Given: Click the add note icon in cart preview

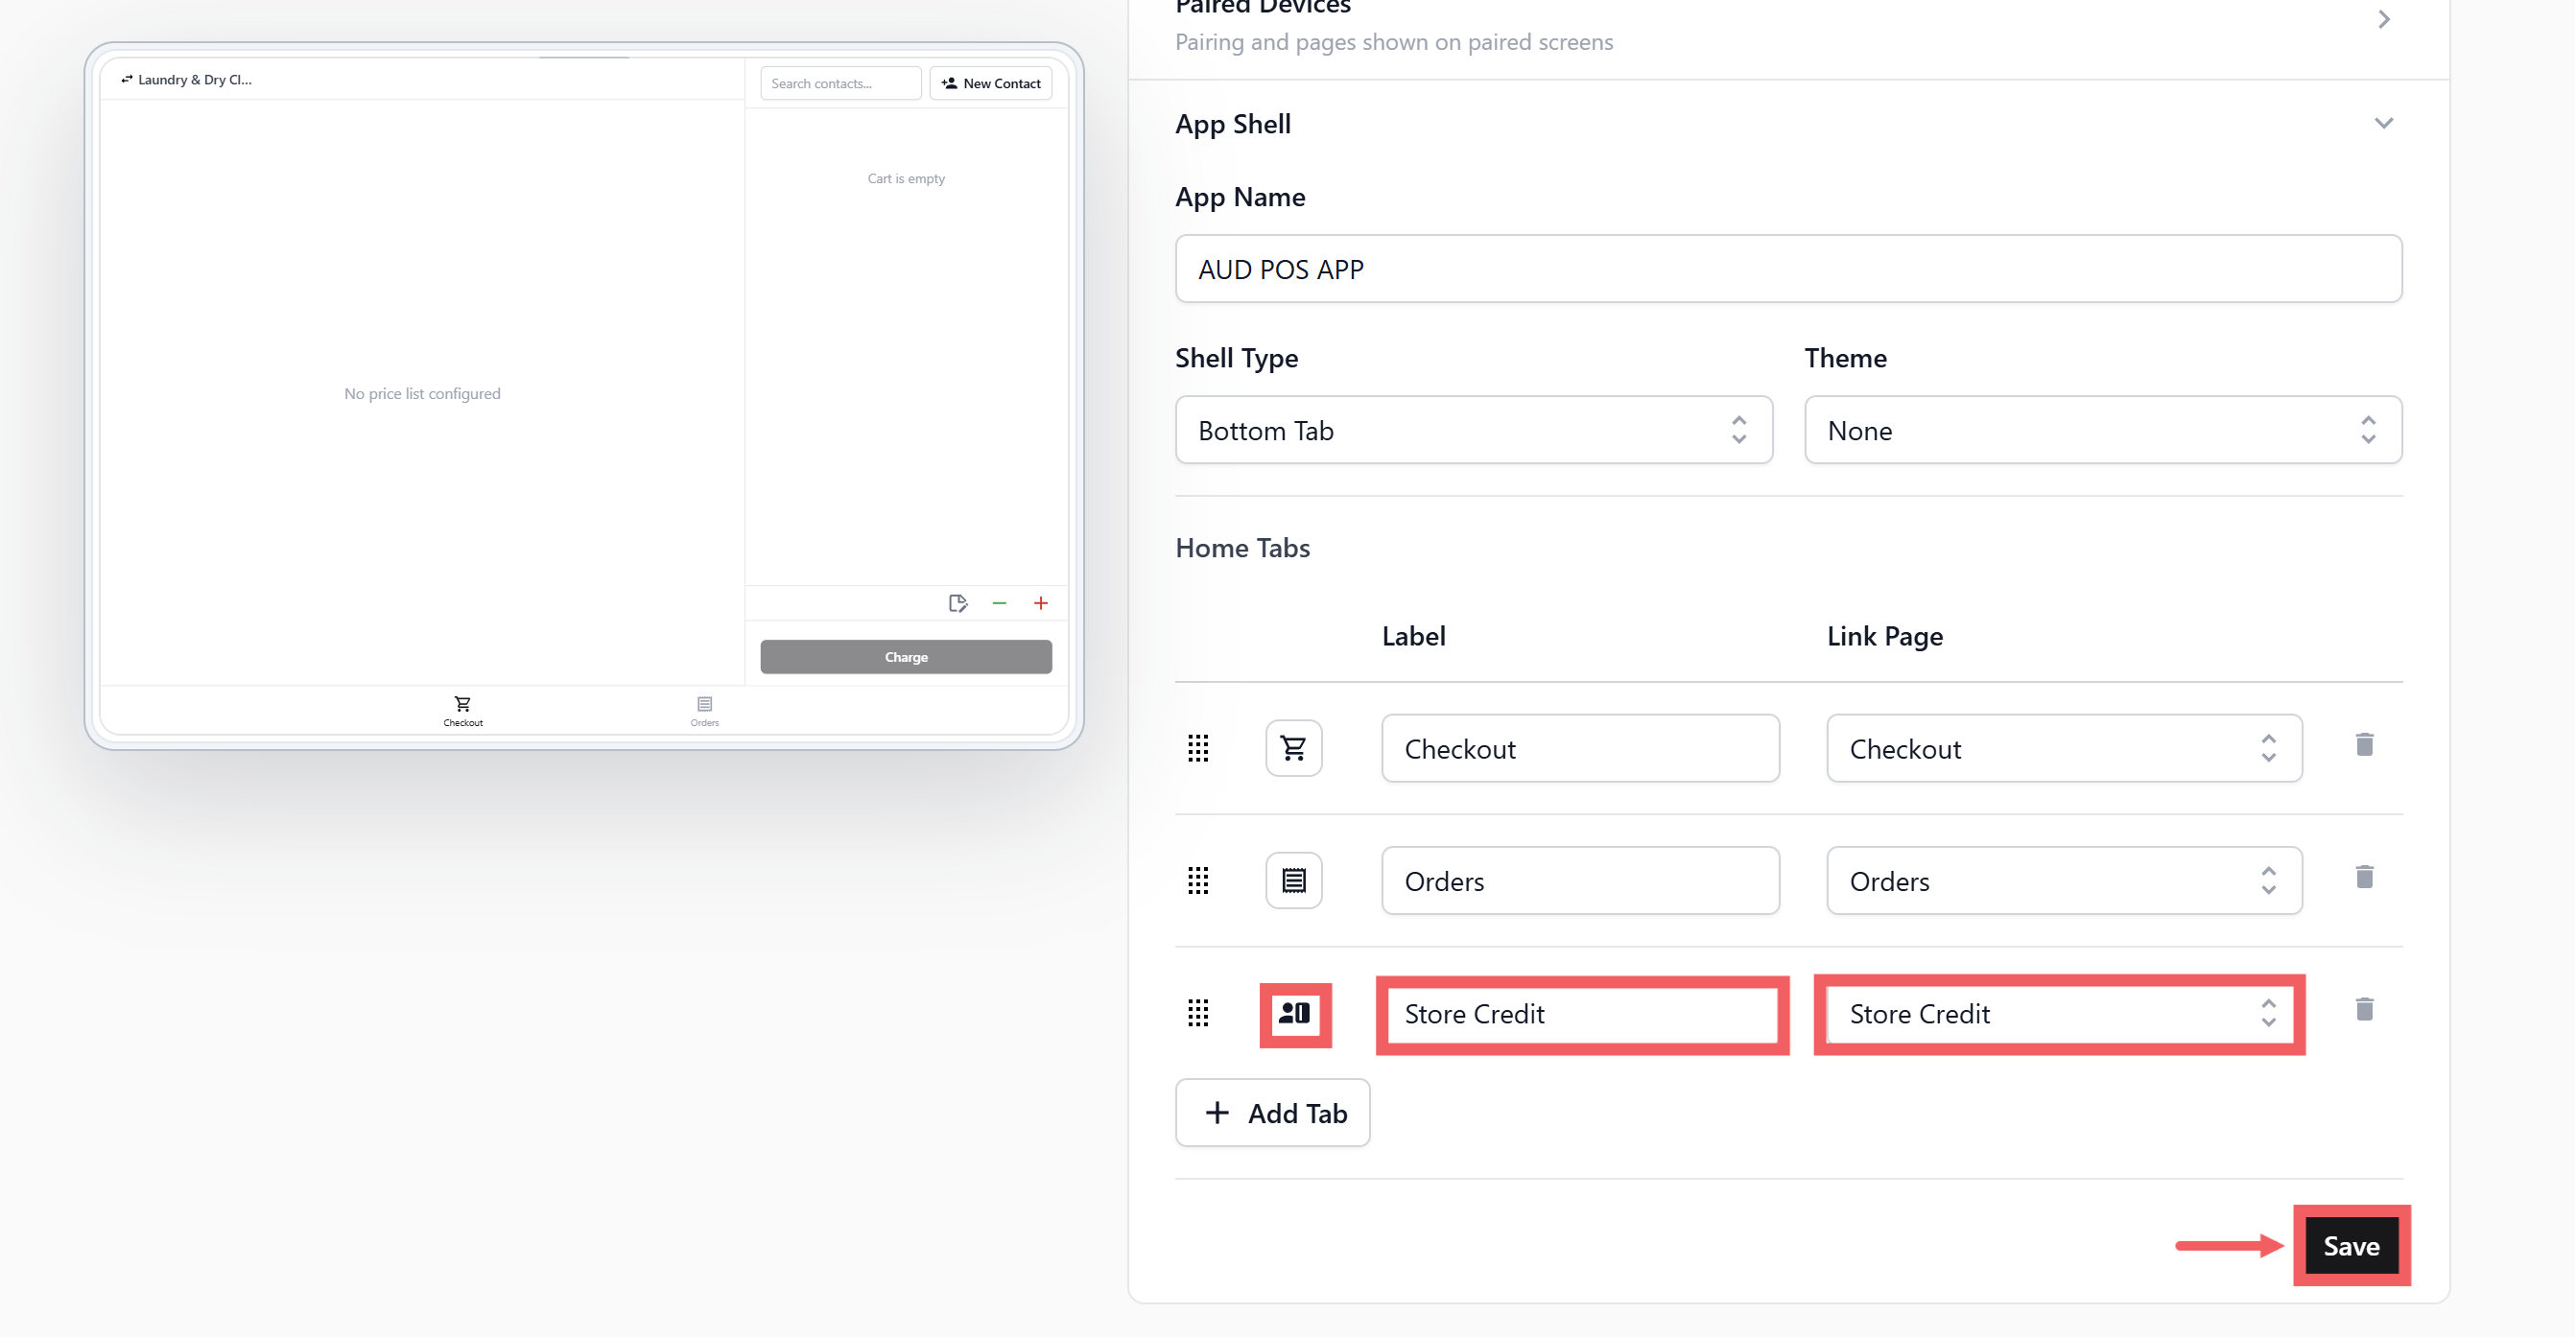Looking at the screenshot, I should pyautogui.click(x=958, y=603).
